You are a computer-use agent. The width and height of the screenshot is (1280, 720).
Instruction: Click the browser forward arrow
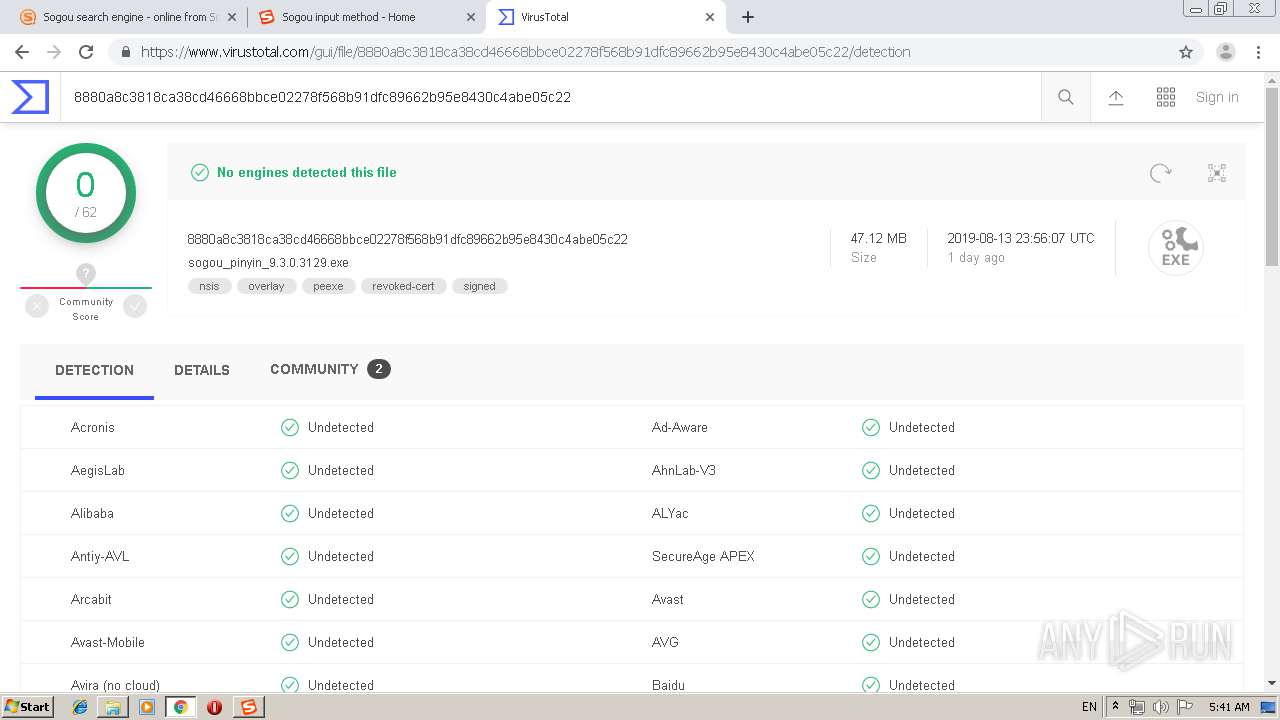pos(54,52)
